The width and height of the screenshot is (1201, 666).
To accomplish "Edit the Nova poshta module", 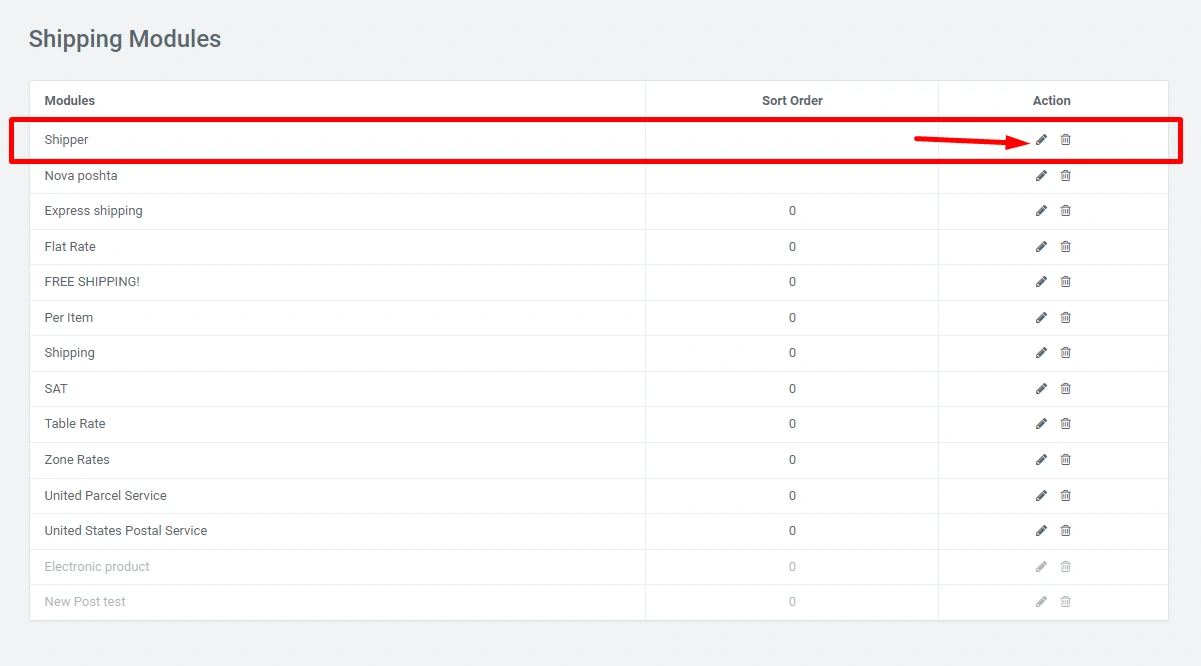I will pos(1041,176).
